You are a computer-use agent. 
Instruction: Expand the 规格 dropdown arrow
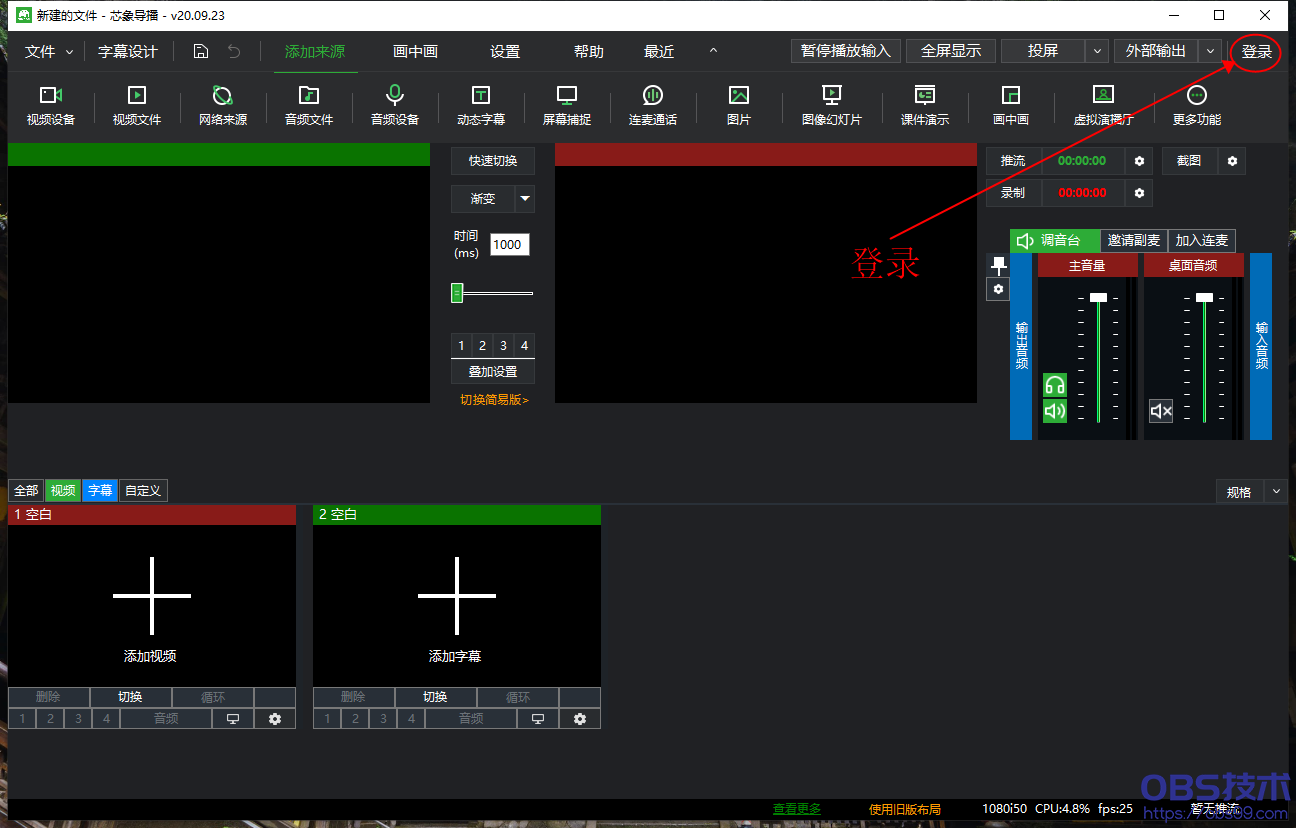click(x=1276, y=491)
